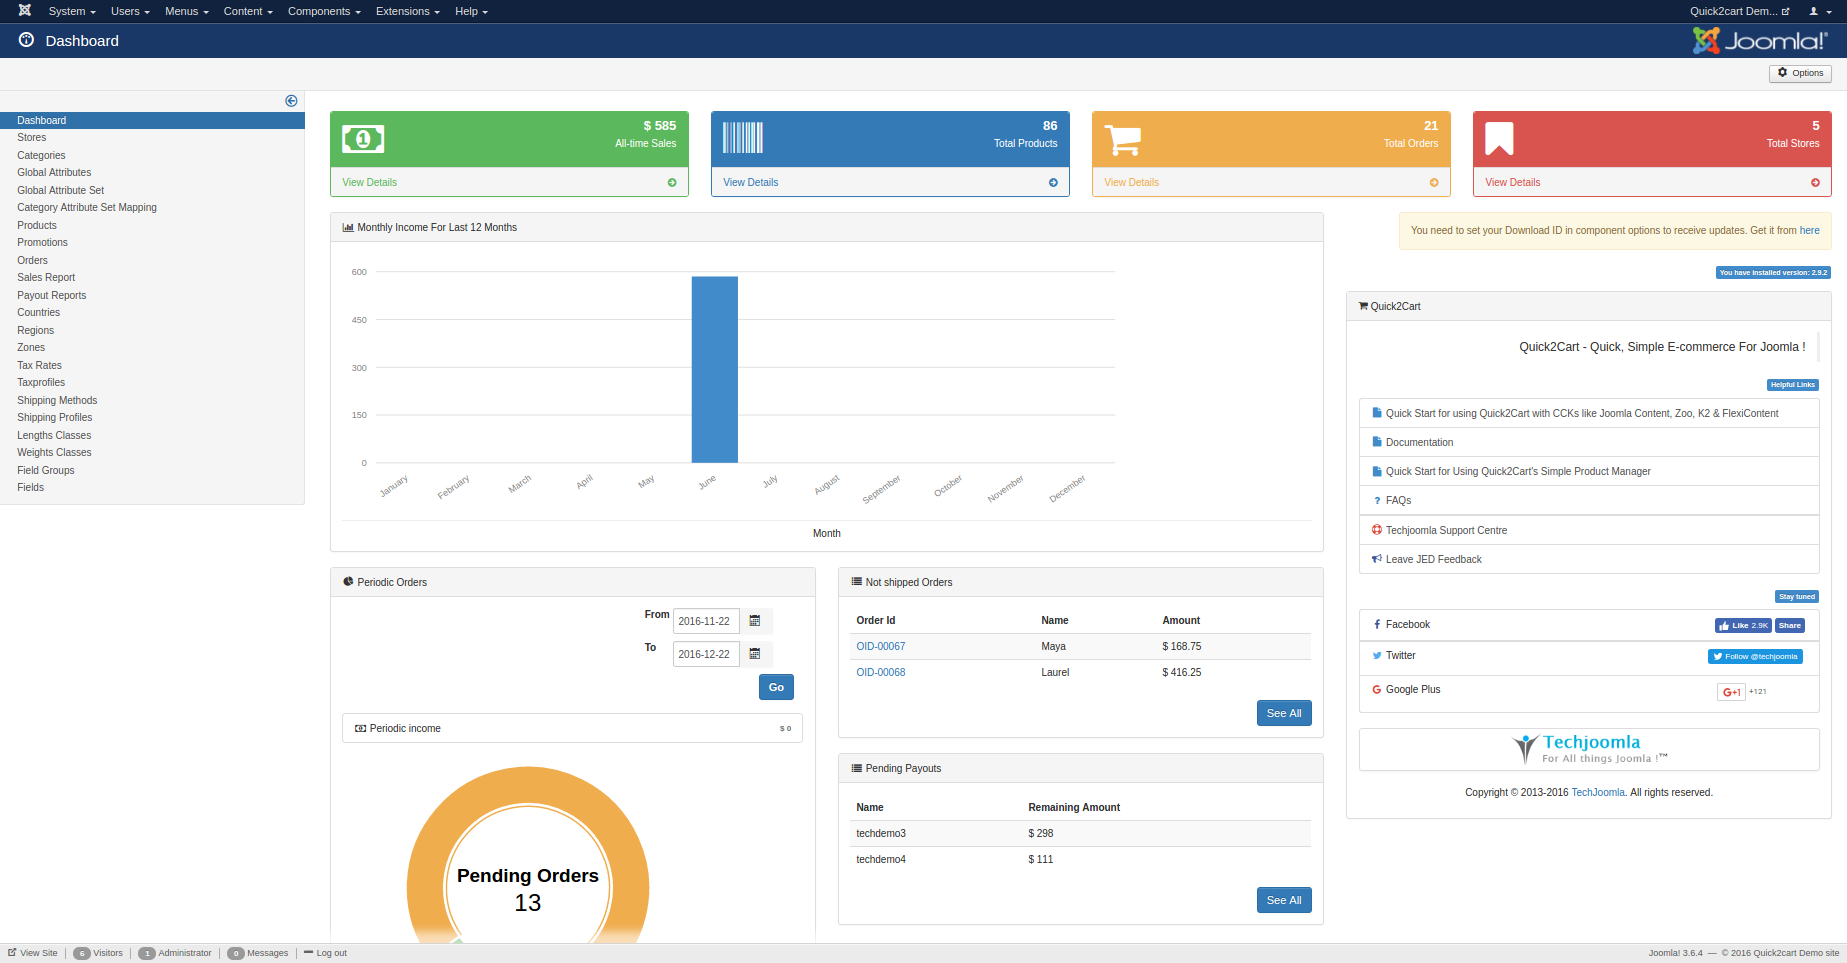Click the Joomla logo in top-left corner
The height and width of the screenshot is (963, 1847).
point(25,11)
